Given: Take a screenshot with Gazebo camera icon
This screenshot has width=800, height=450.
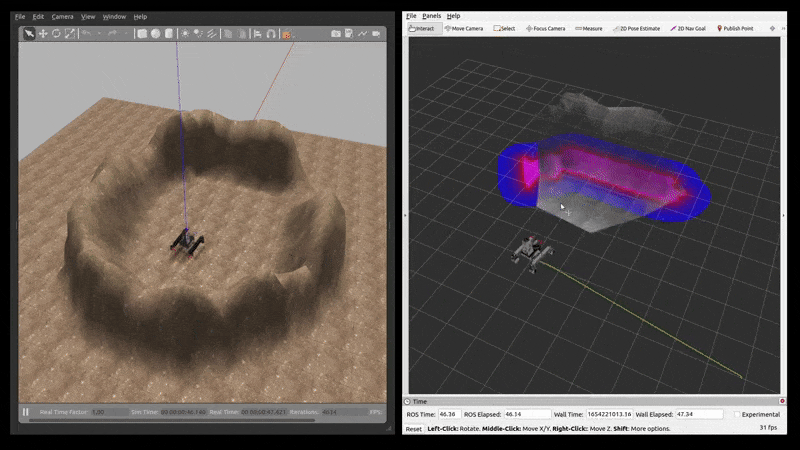Looking at the screenshot, I should pyautogui.click(x=336, y=34).
